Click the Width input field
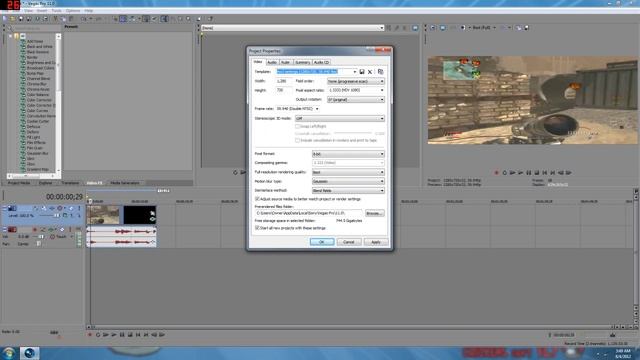The height and width of the screenshot is (360, 640). (x=284, y=81)
